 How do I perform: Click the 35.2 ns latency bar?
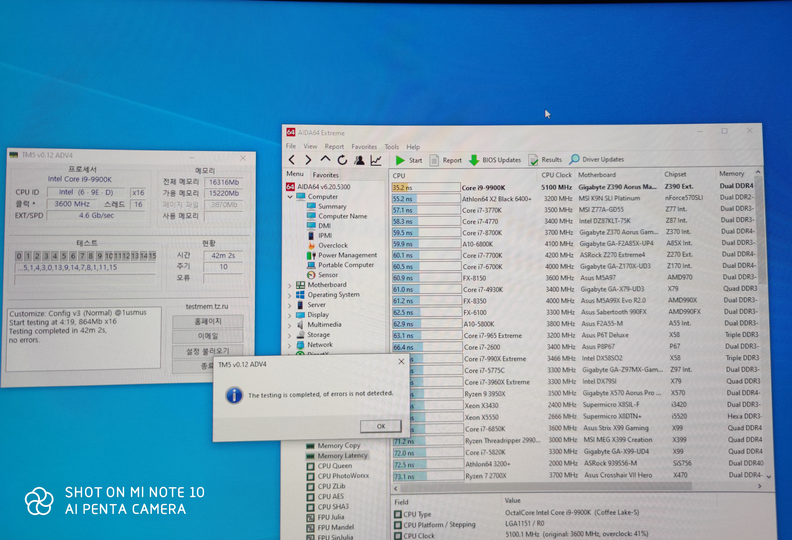pyautogui.click(x=425, y=187)
